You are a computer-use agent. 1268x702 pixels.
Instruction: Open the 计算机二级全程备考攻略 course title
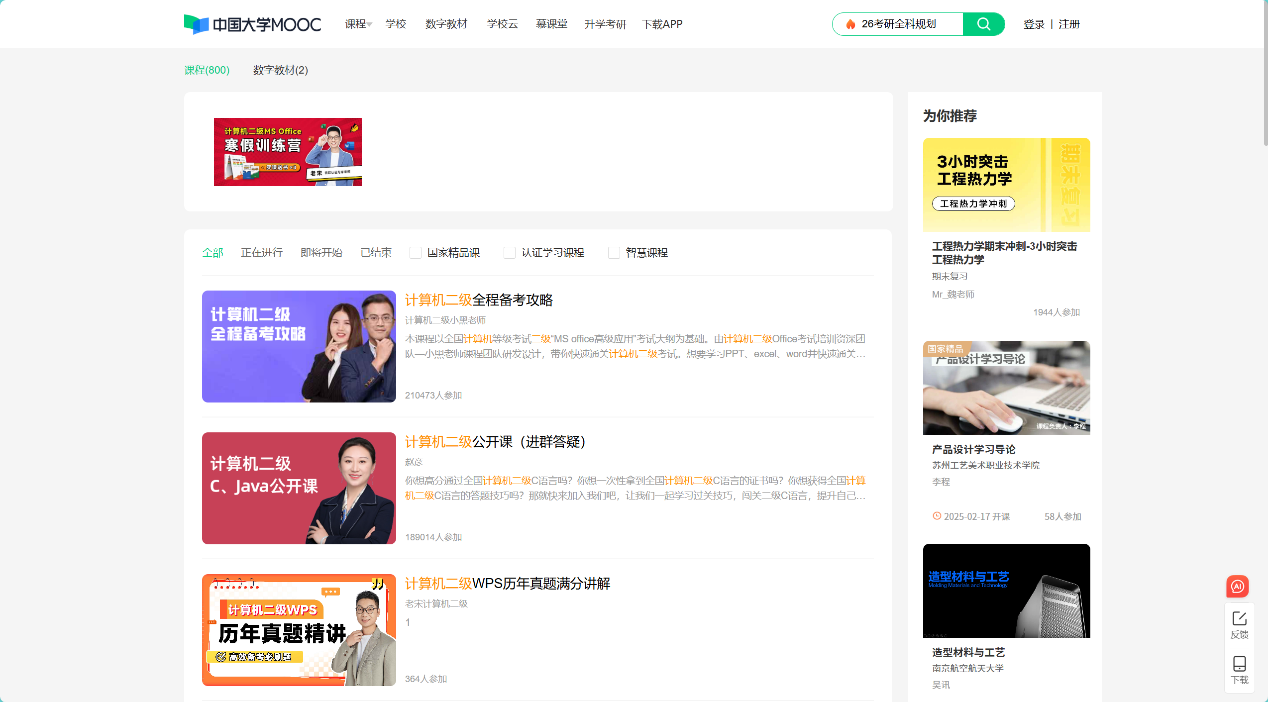coord(478,300)
